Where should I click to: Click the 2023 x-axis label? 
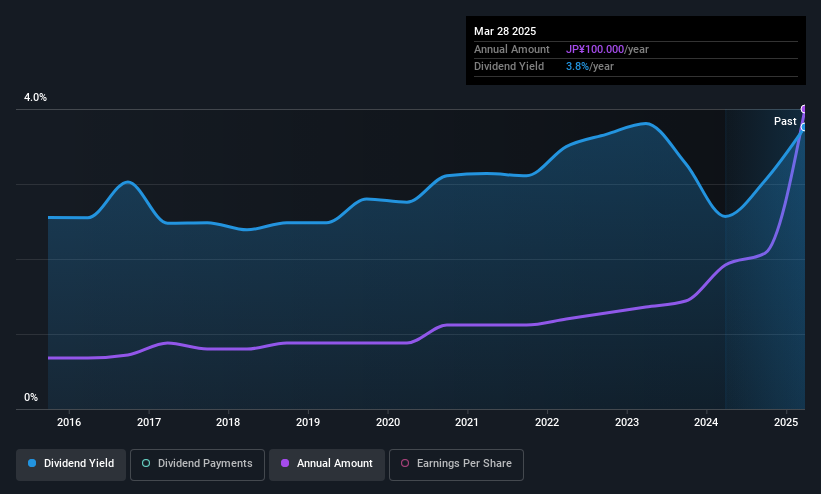point(627,422)
